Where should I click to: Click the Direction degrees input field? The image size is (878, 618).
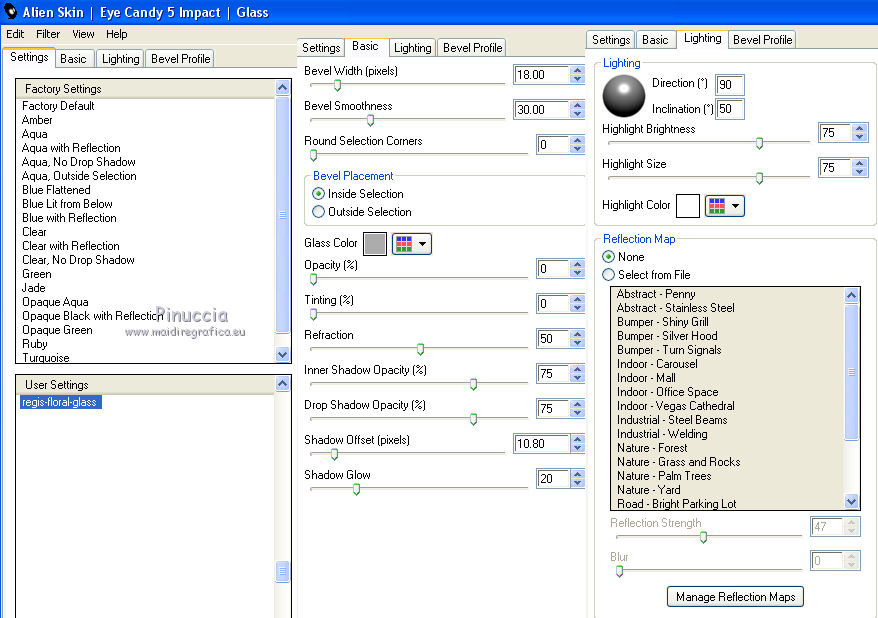pyautogui.click(x=730, y=85)
